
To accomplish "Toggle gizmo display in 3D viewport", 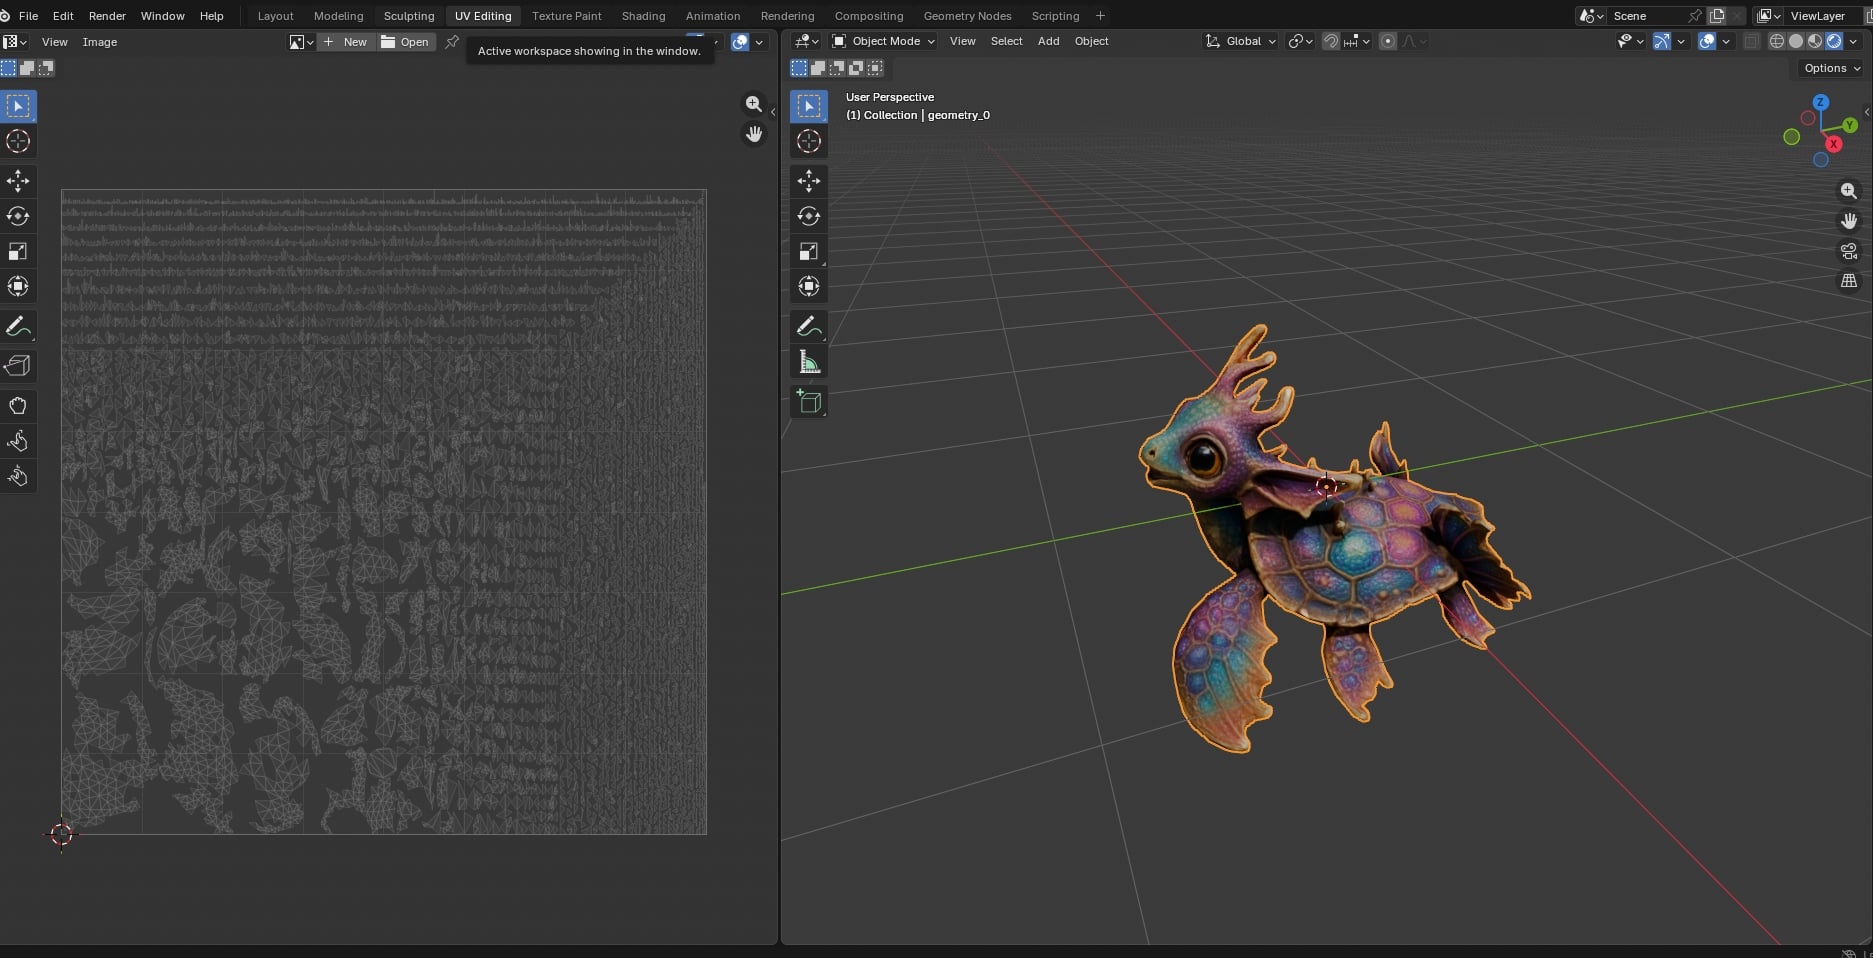I will click(x=1662, y=41).
